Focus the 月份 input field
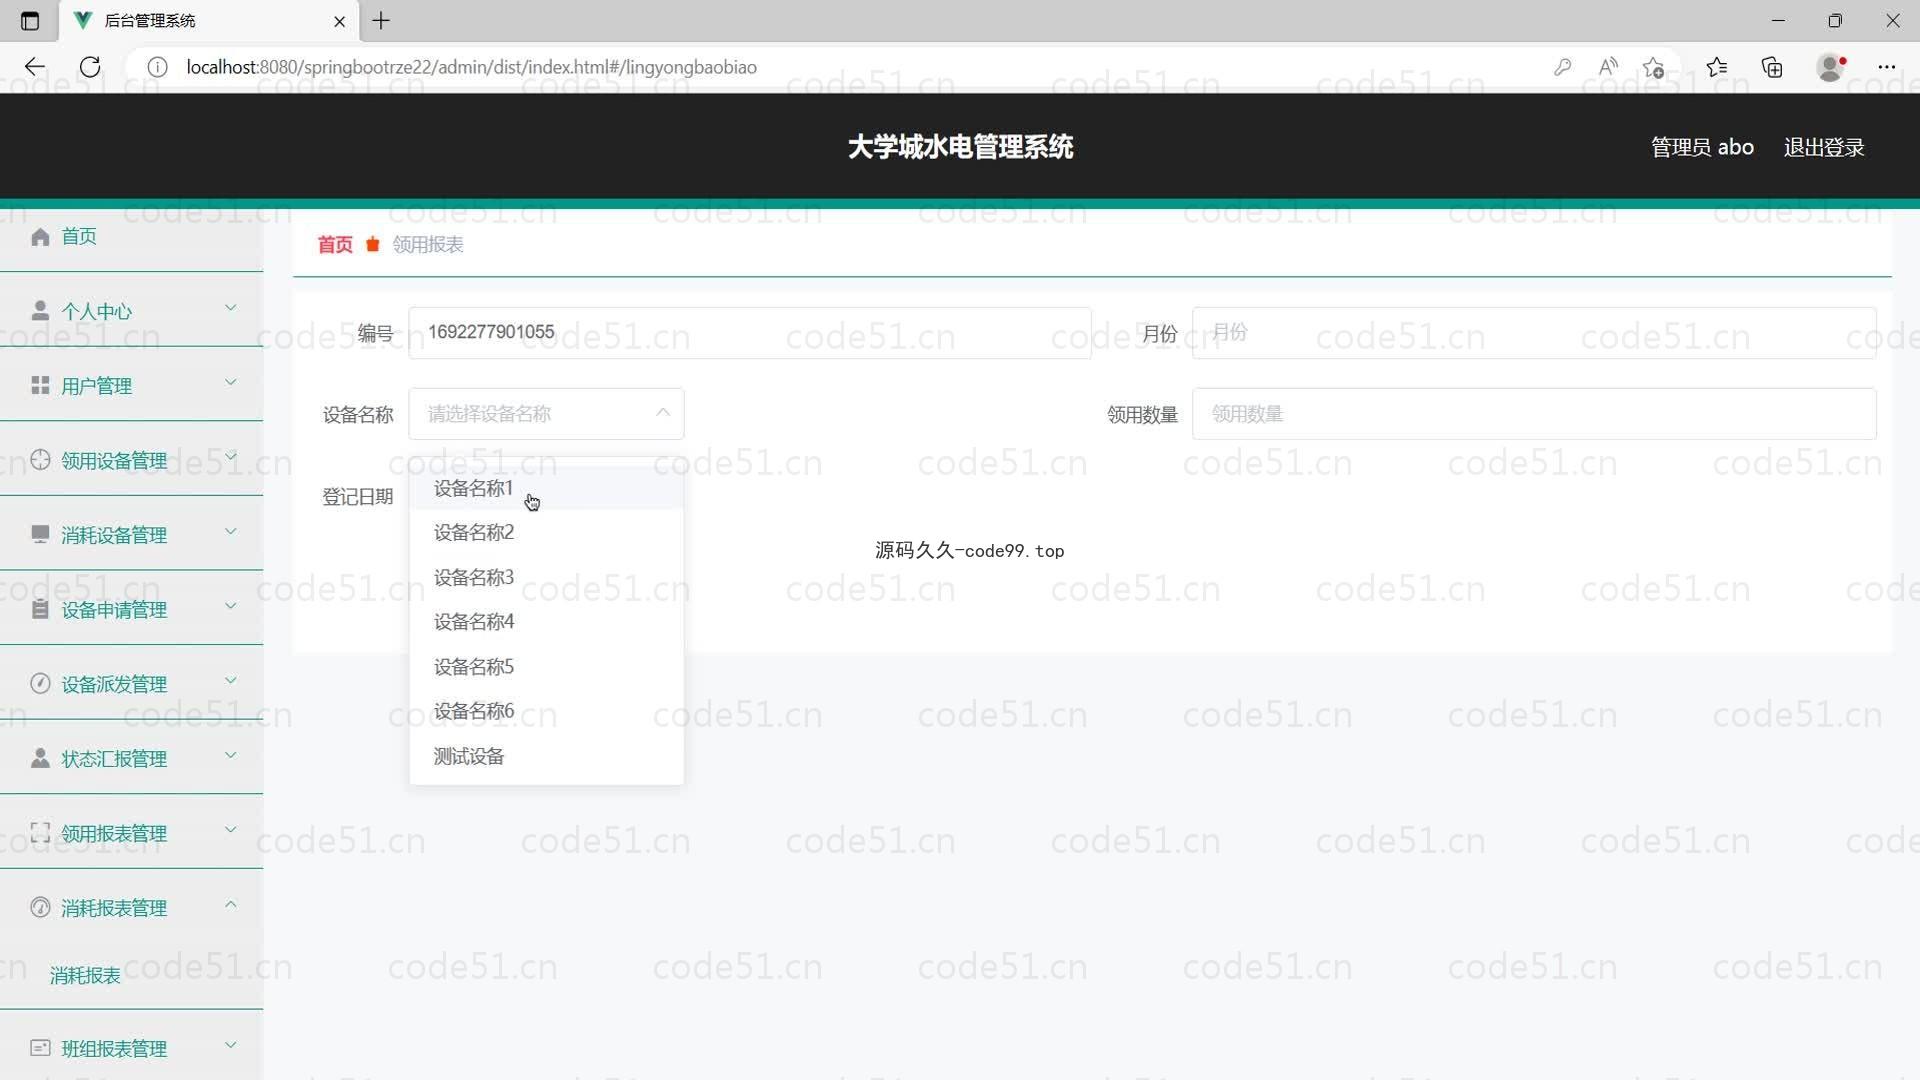The image size is (1920, 1080). tap(1534, 332)
